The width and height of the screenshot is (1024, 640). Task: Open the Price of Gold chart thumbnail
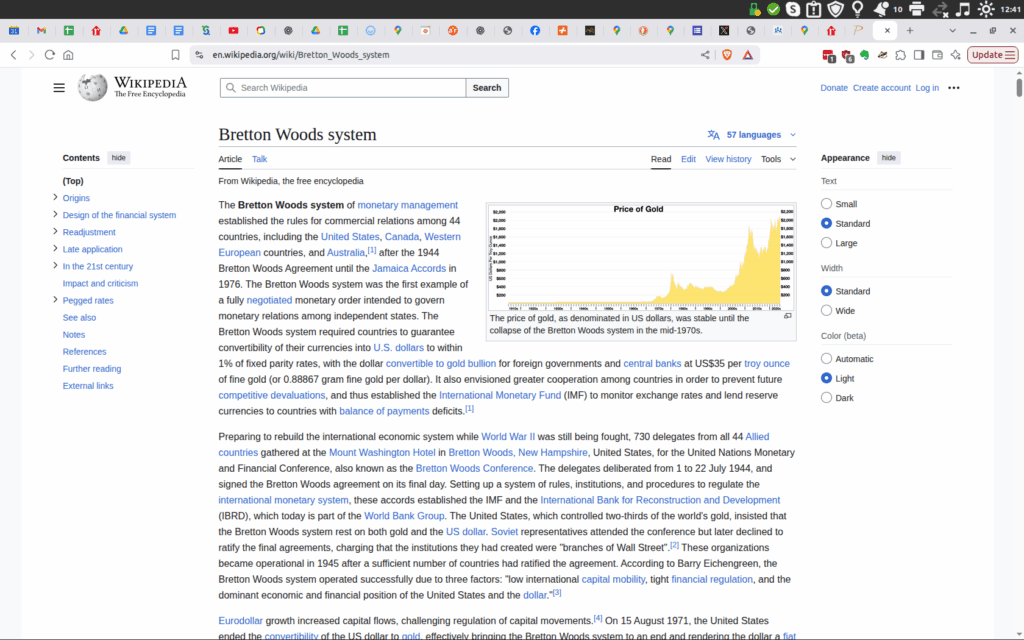[641, 257]
